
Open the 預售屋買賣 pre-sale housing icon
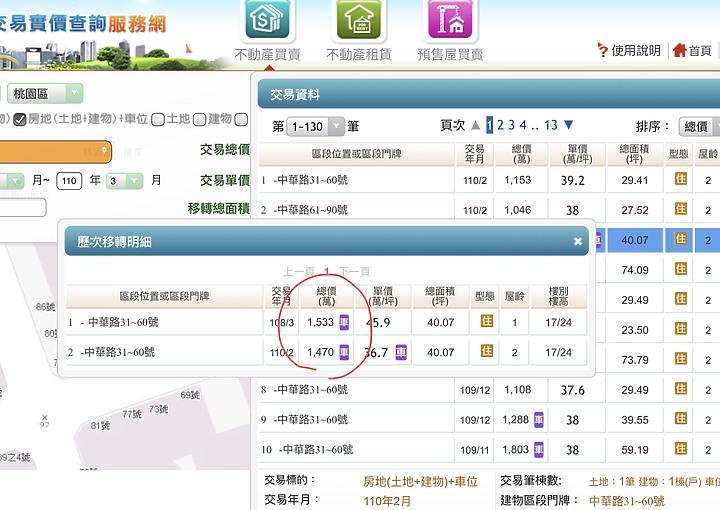(x=450, y=19)
